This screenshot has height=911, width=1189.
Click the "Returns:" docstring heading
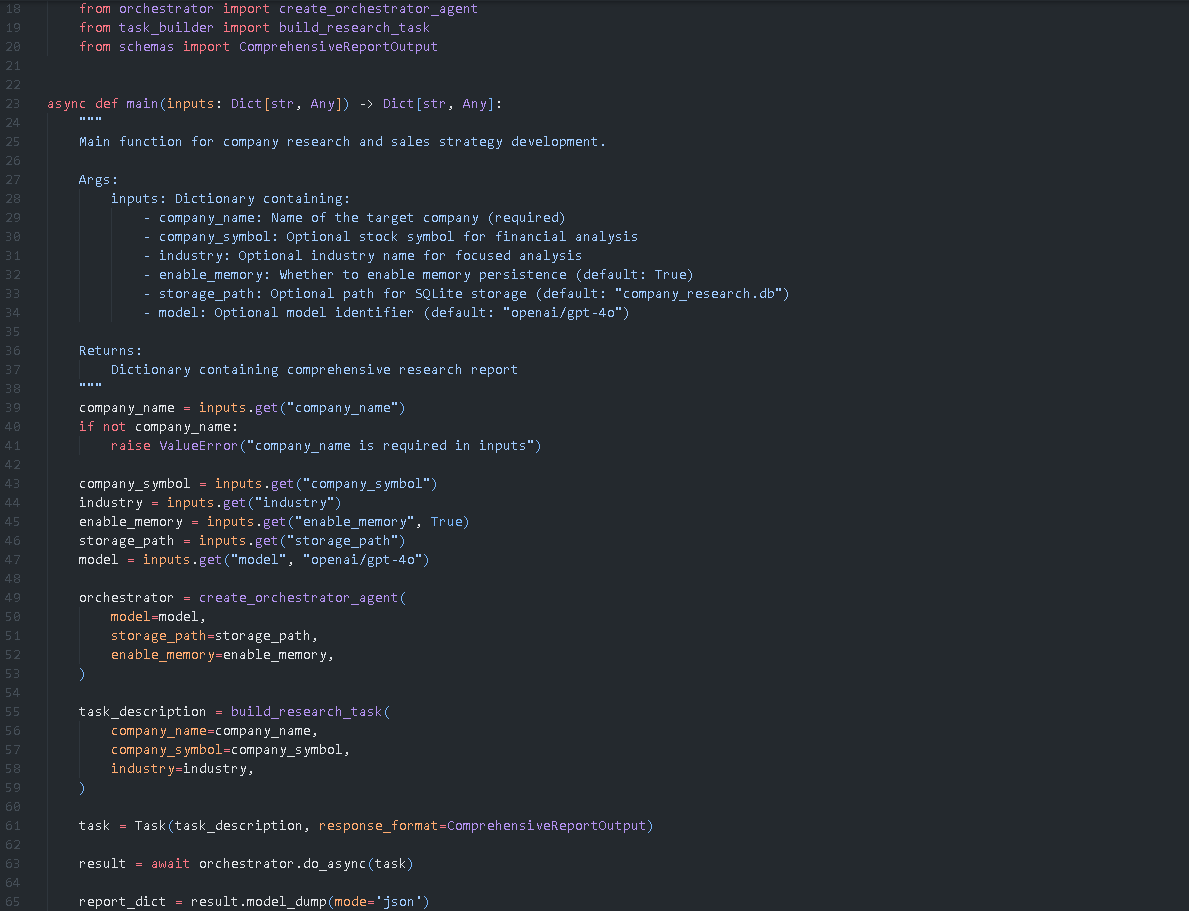click(x=111, y=350)
